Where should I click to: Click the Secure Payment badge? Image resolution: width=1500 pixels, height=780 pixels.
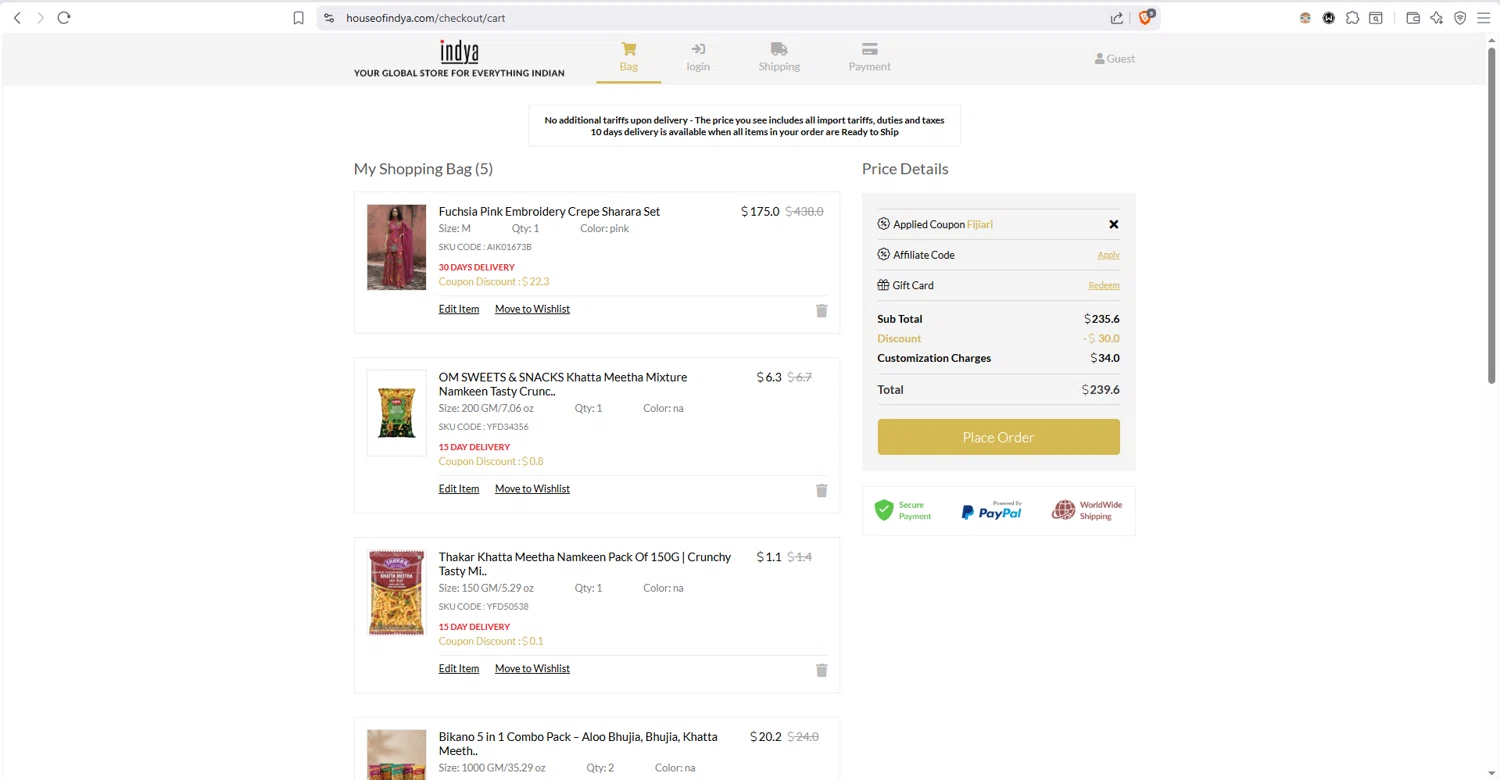tap(903, 511)
